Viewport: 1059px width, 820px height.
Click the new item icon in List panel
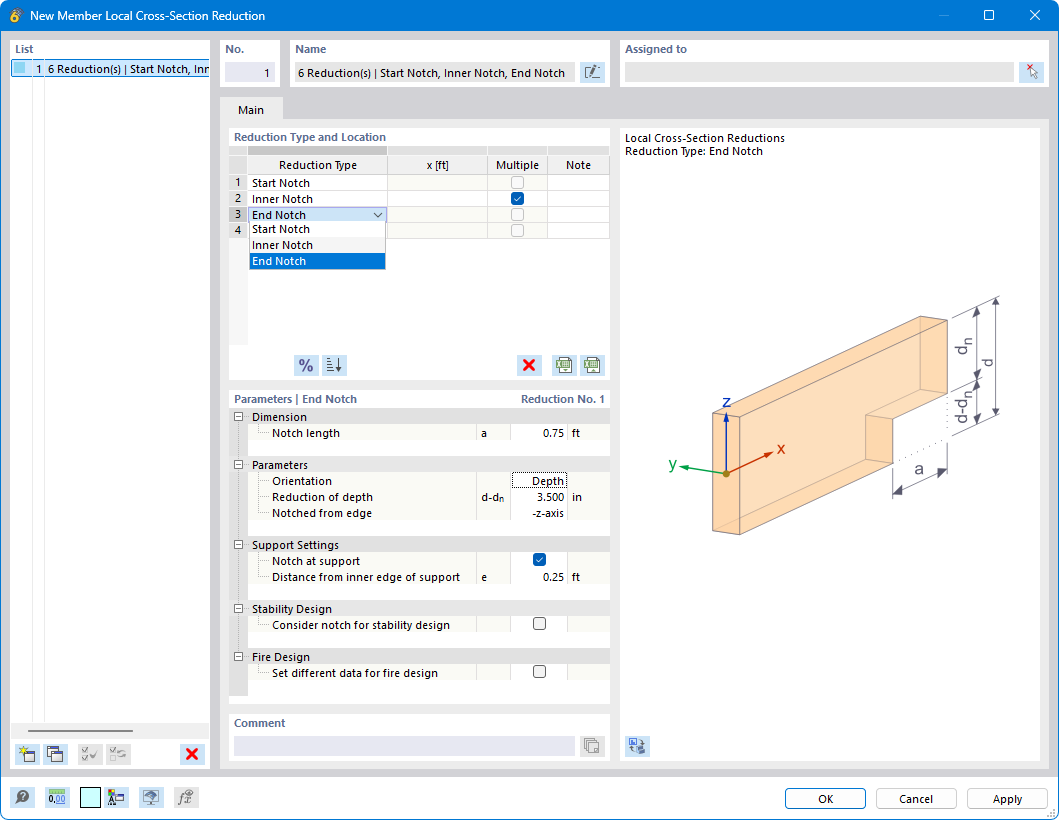[x=27, y=754]
